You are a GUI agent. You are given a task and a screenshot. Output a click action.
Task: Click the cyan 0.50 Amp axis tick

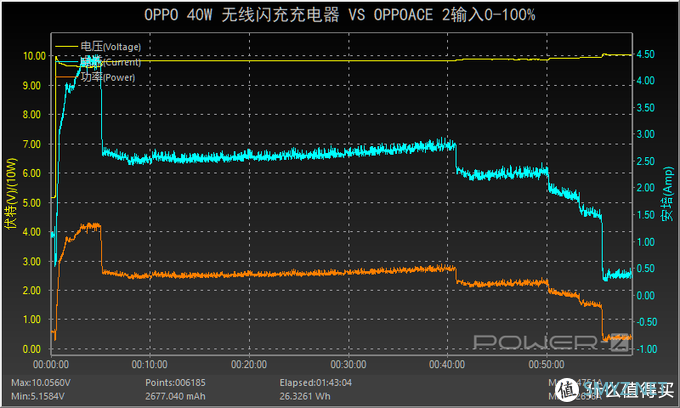click(x=645, y=268)
